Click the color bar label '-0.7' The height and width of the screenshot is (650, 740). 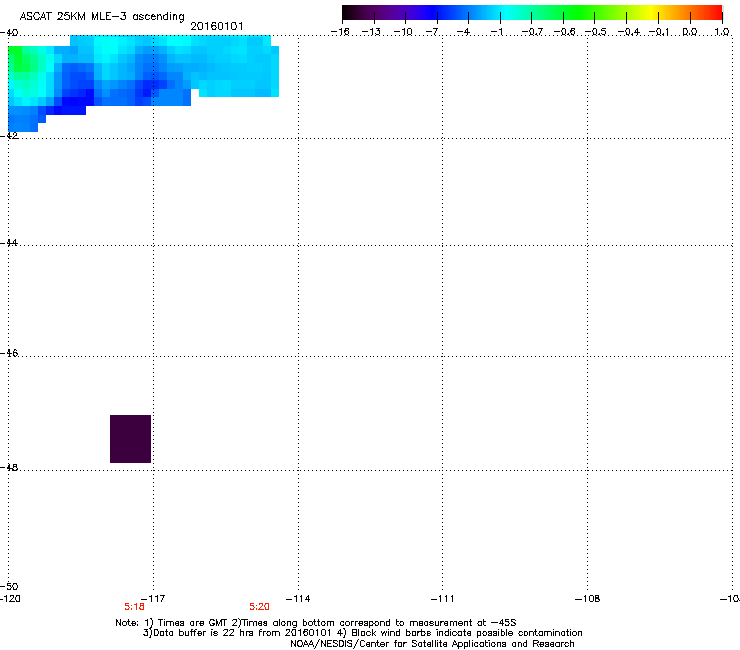pos(532,32)
